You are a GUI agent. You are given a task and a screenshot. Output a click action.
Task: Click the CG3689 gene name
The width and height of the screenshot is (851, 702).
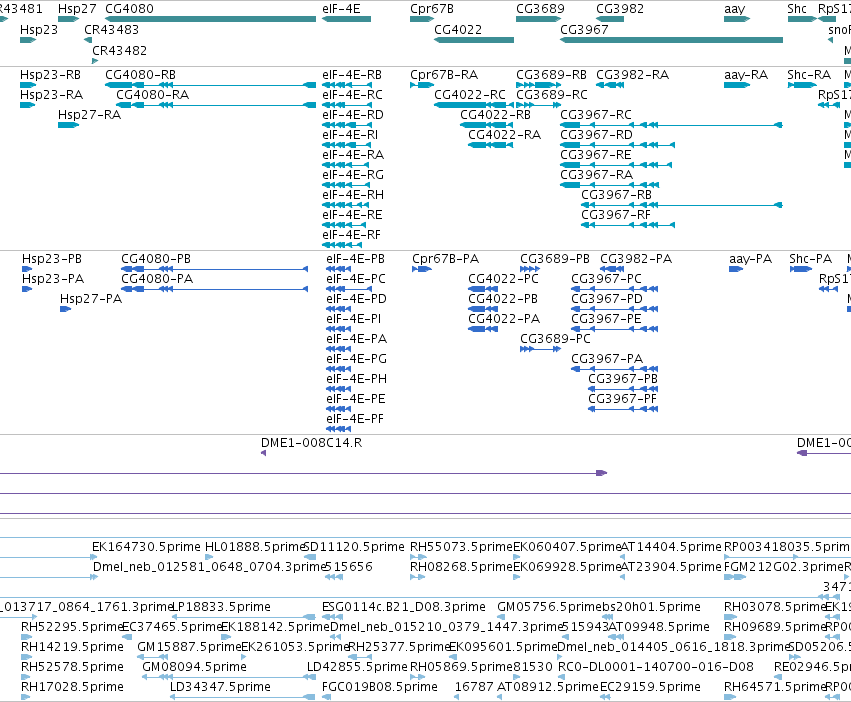(540, 9)
